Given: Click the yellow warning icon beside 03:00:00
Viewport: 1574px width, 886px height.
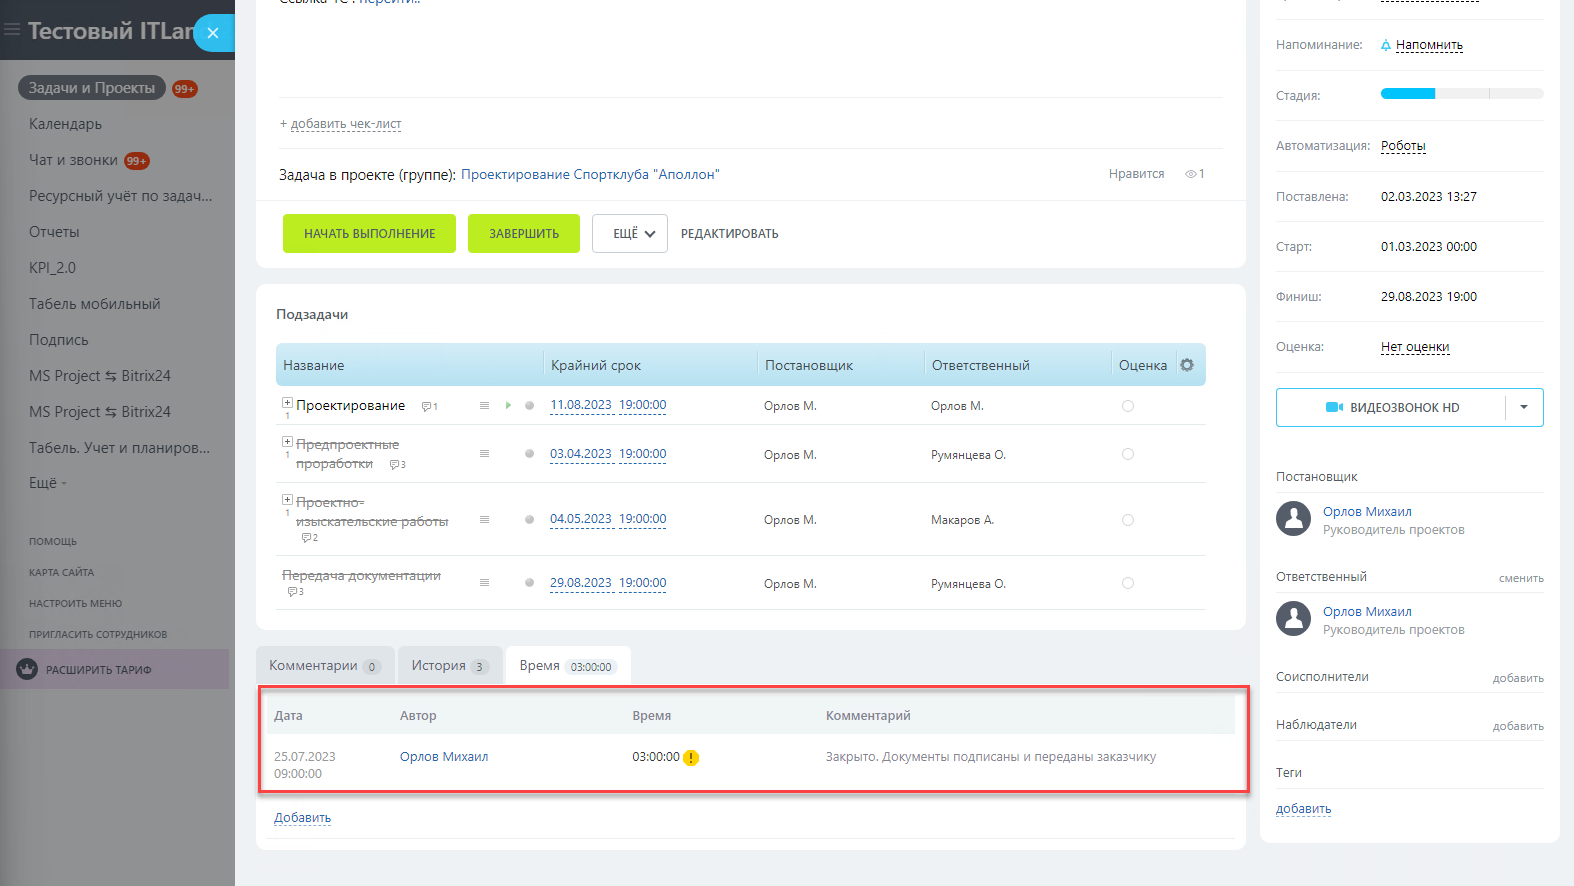Looking at the screenshot, I should [691, 758].
